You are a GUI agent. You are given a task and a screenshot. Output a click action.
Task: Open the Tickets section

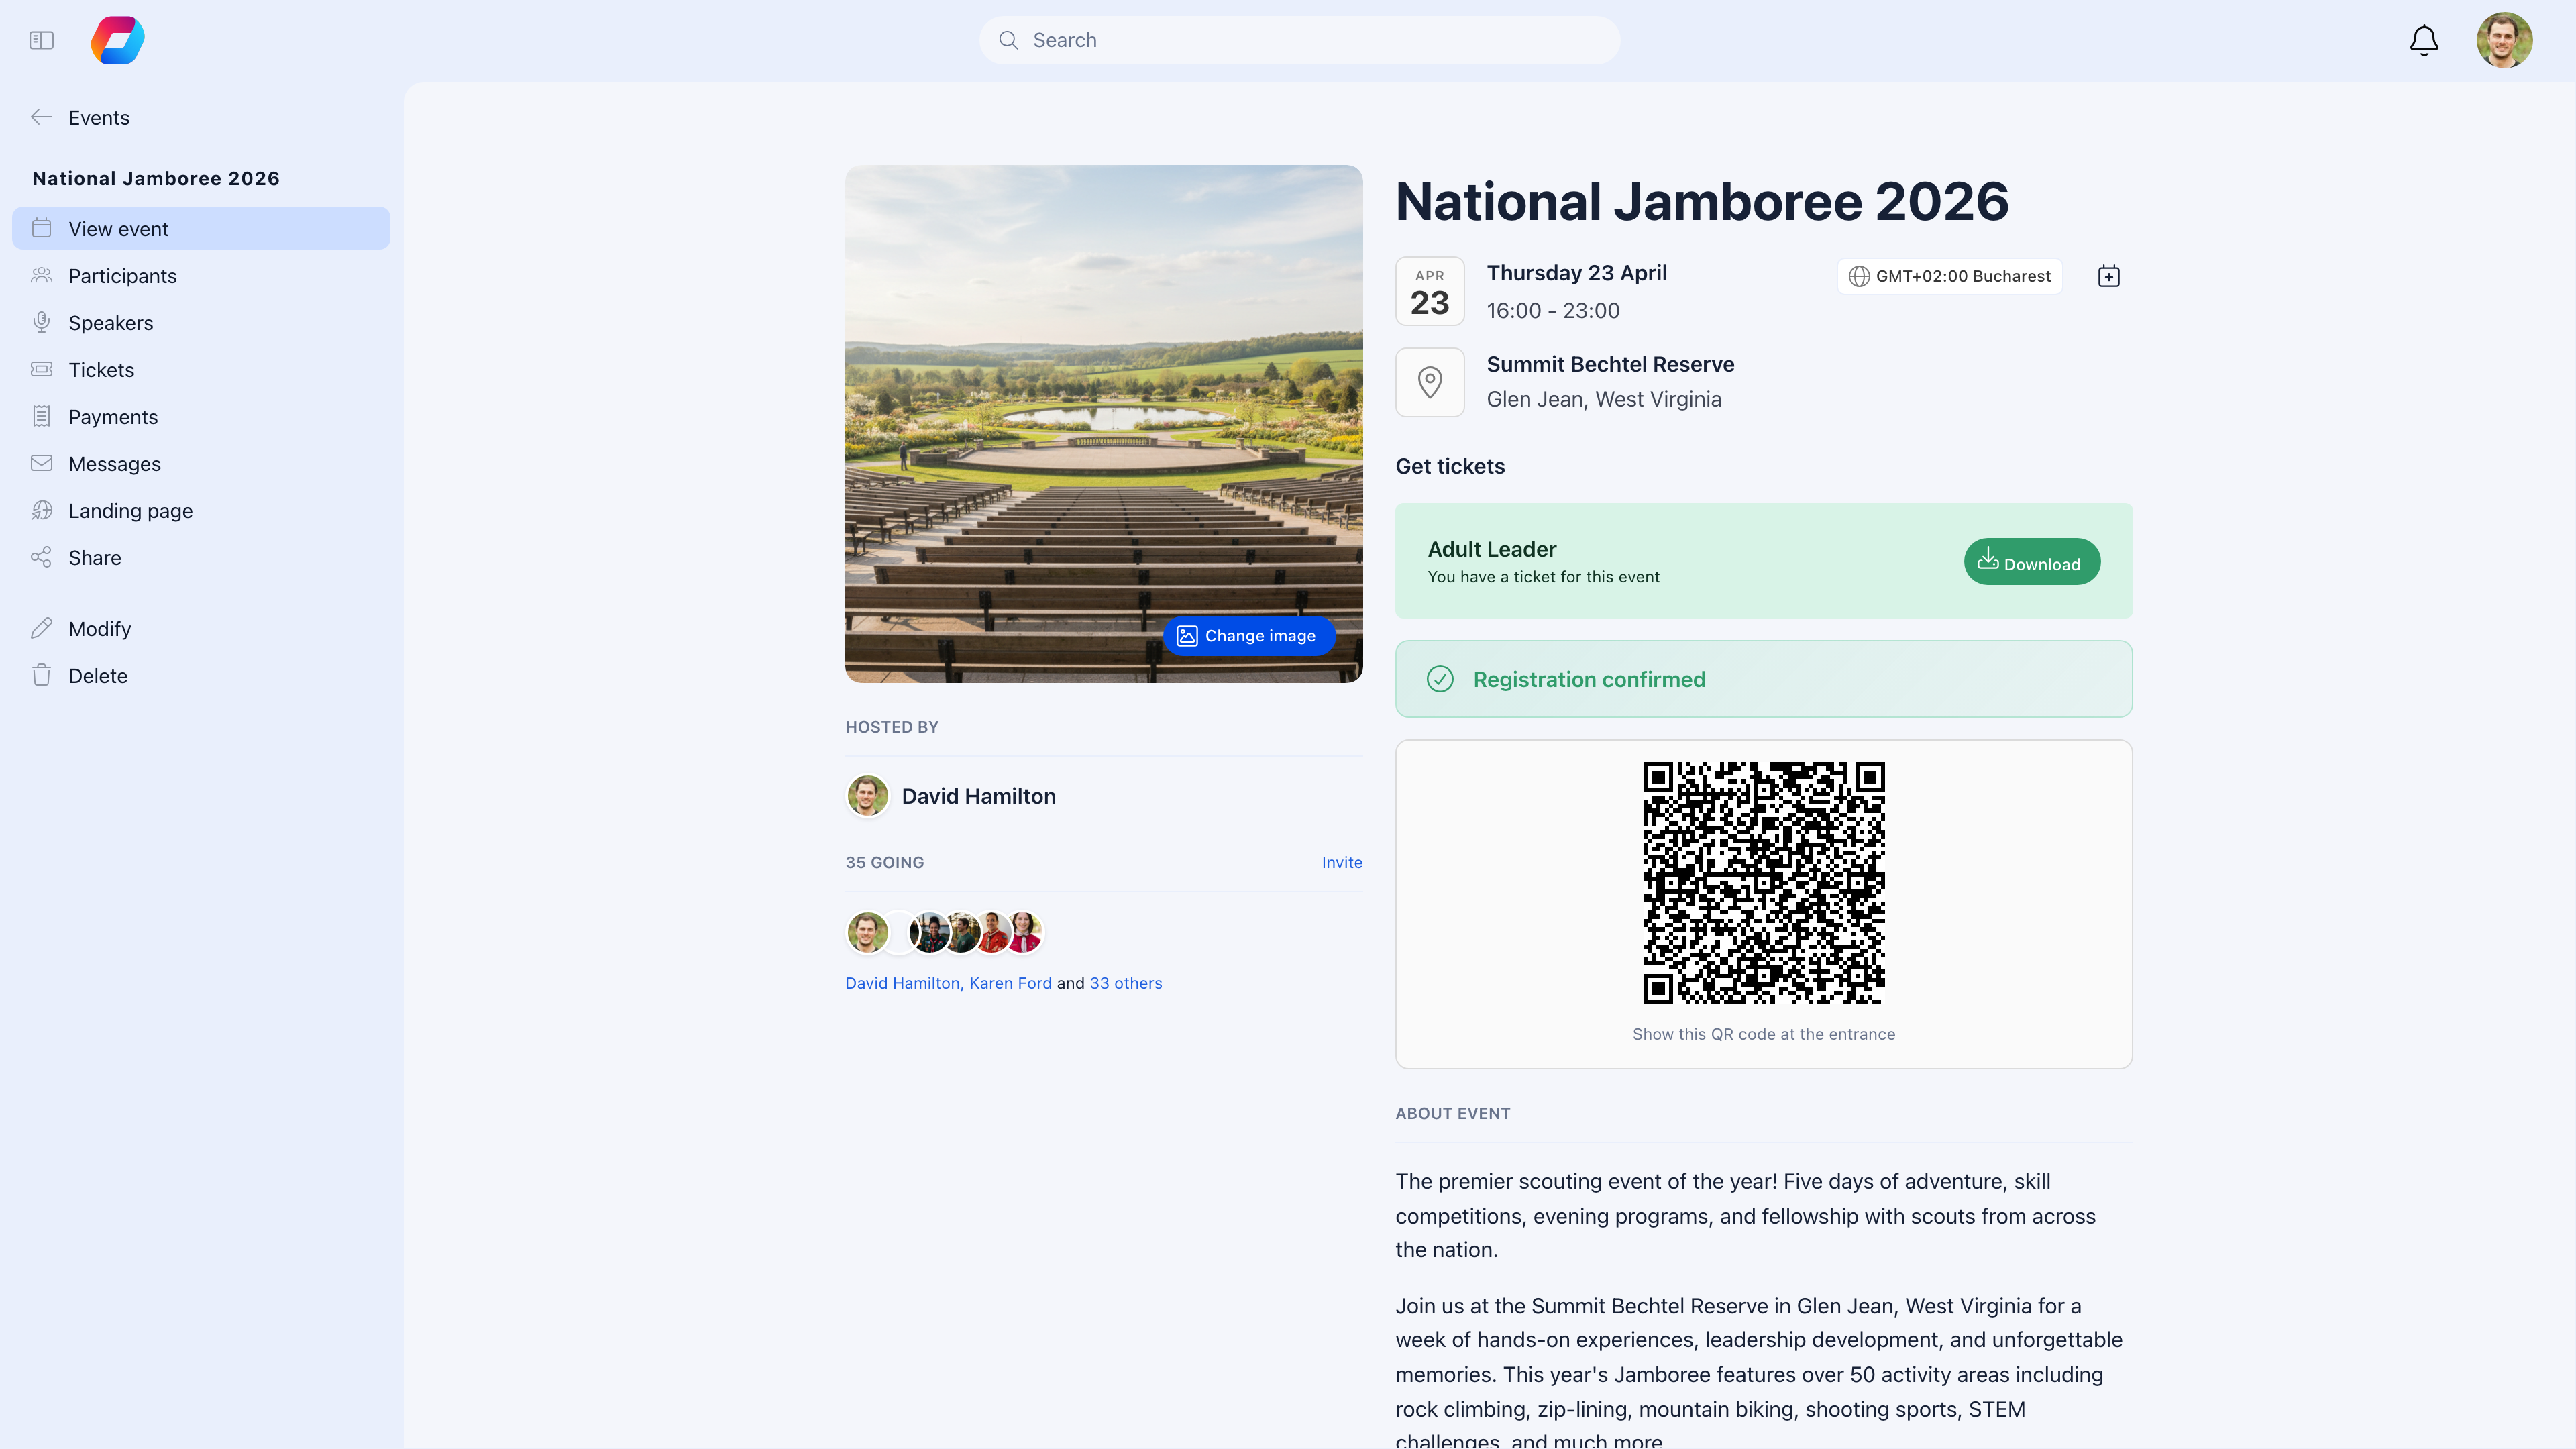pyautogui.click(x=101, y=369)
